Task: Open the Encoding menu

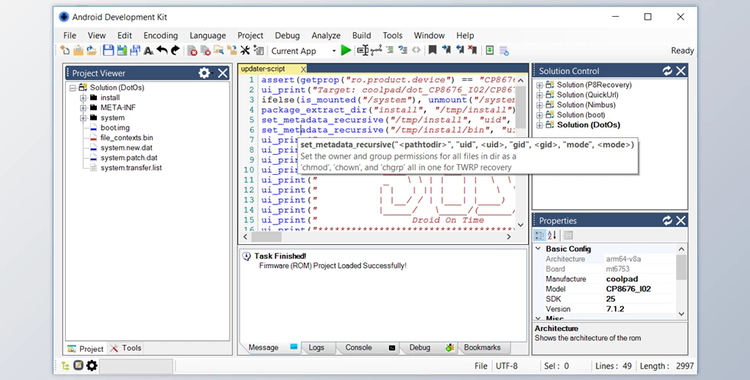Action: [160, 35]
